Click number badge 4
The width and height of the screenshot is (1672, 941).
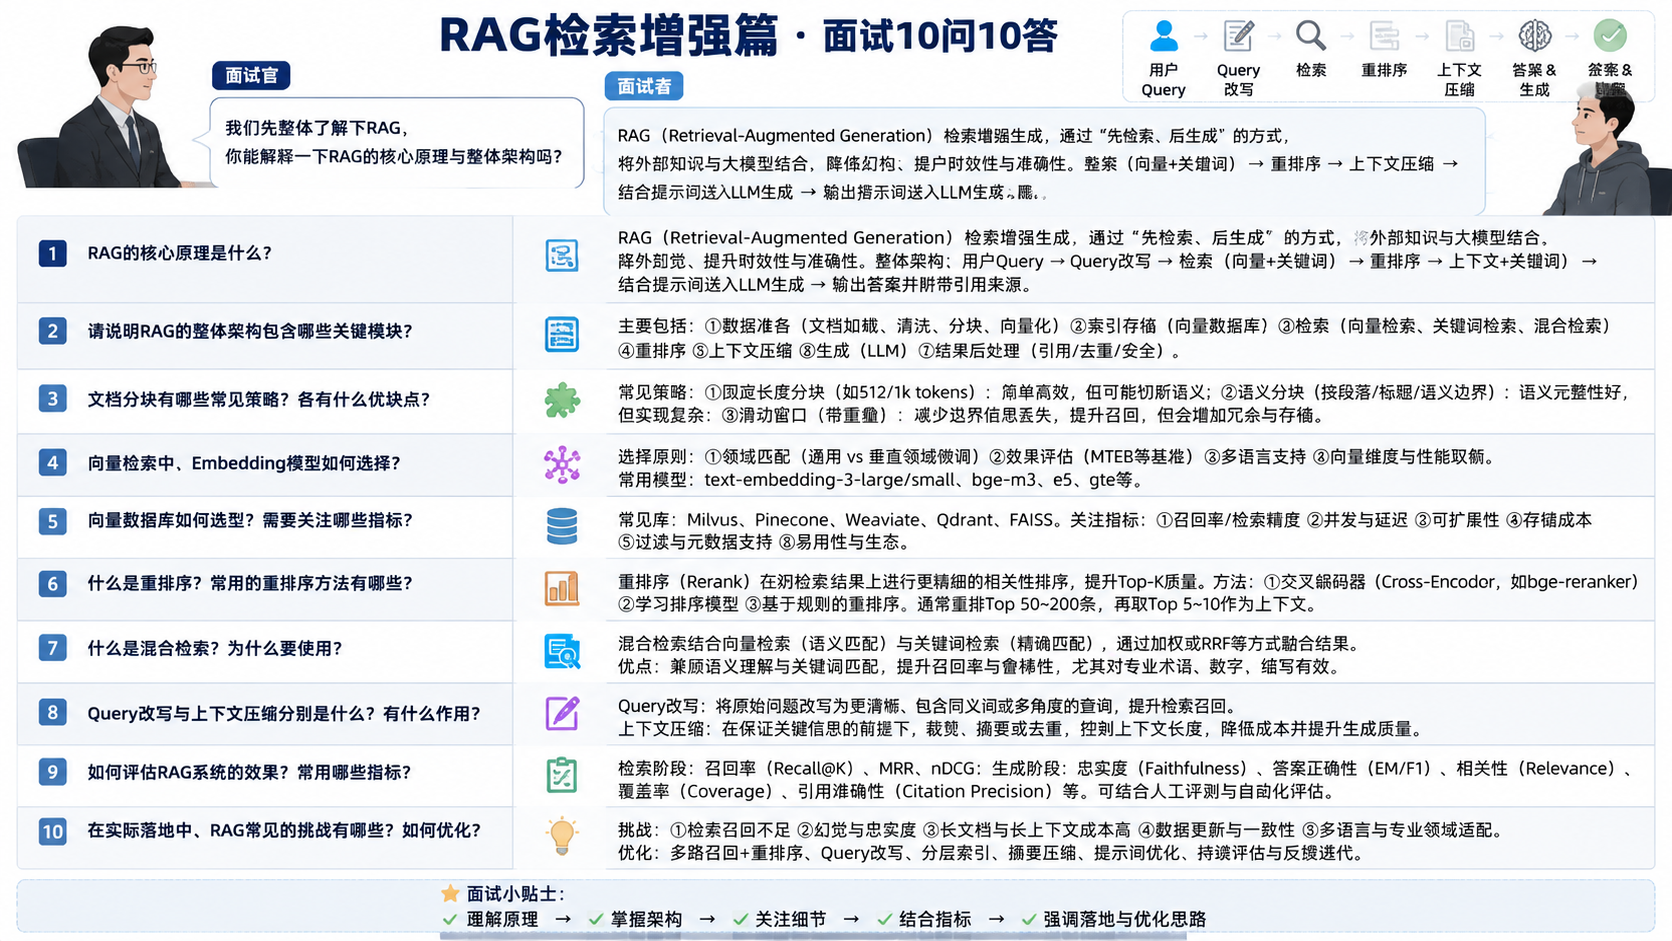click(x=53, y=463)
